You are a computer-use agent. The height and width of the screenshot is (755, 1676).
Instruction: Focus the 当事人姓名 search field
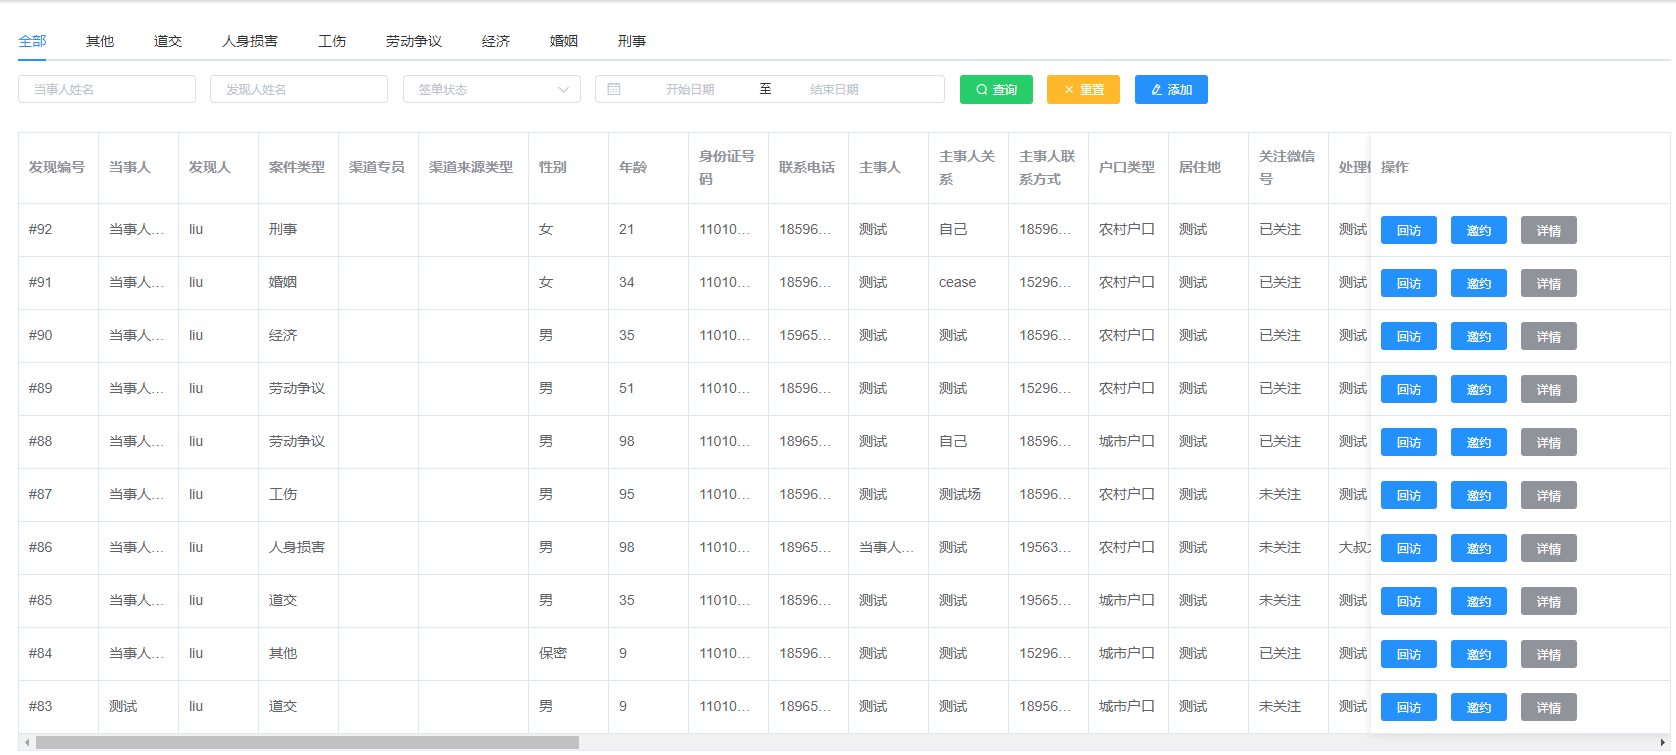point(107,89)
